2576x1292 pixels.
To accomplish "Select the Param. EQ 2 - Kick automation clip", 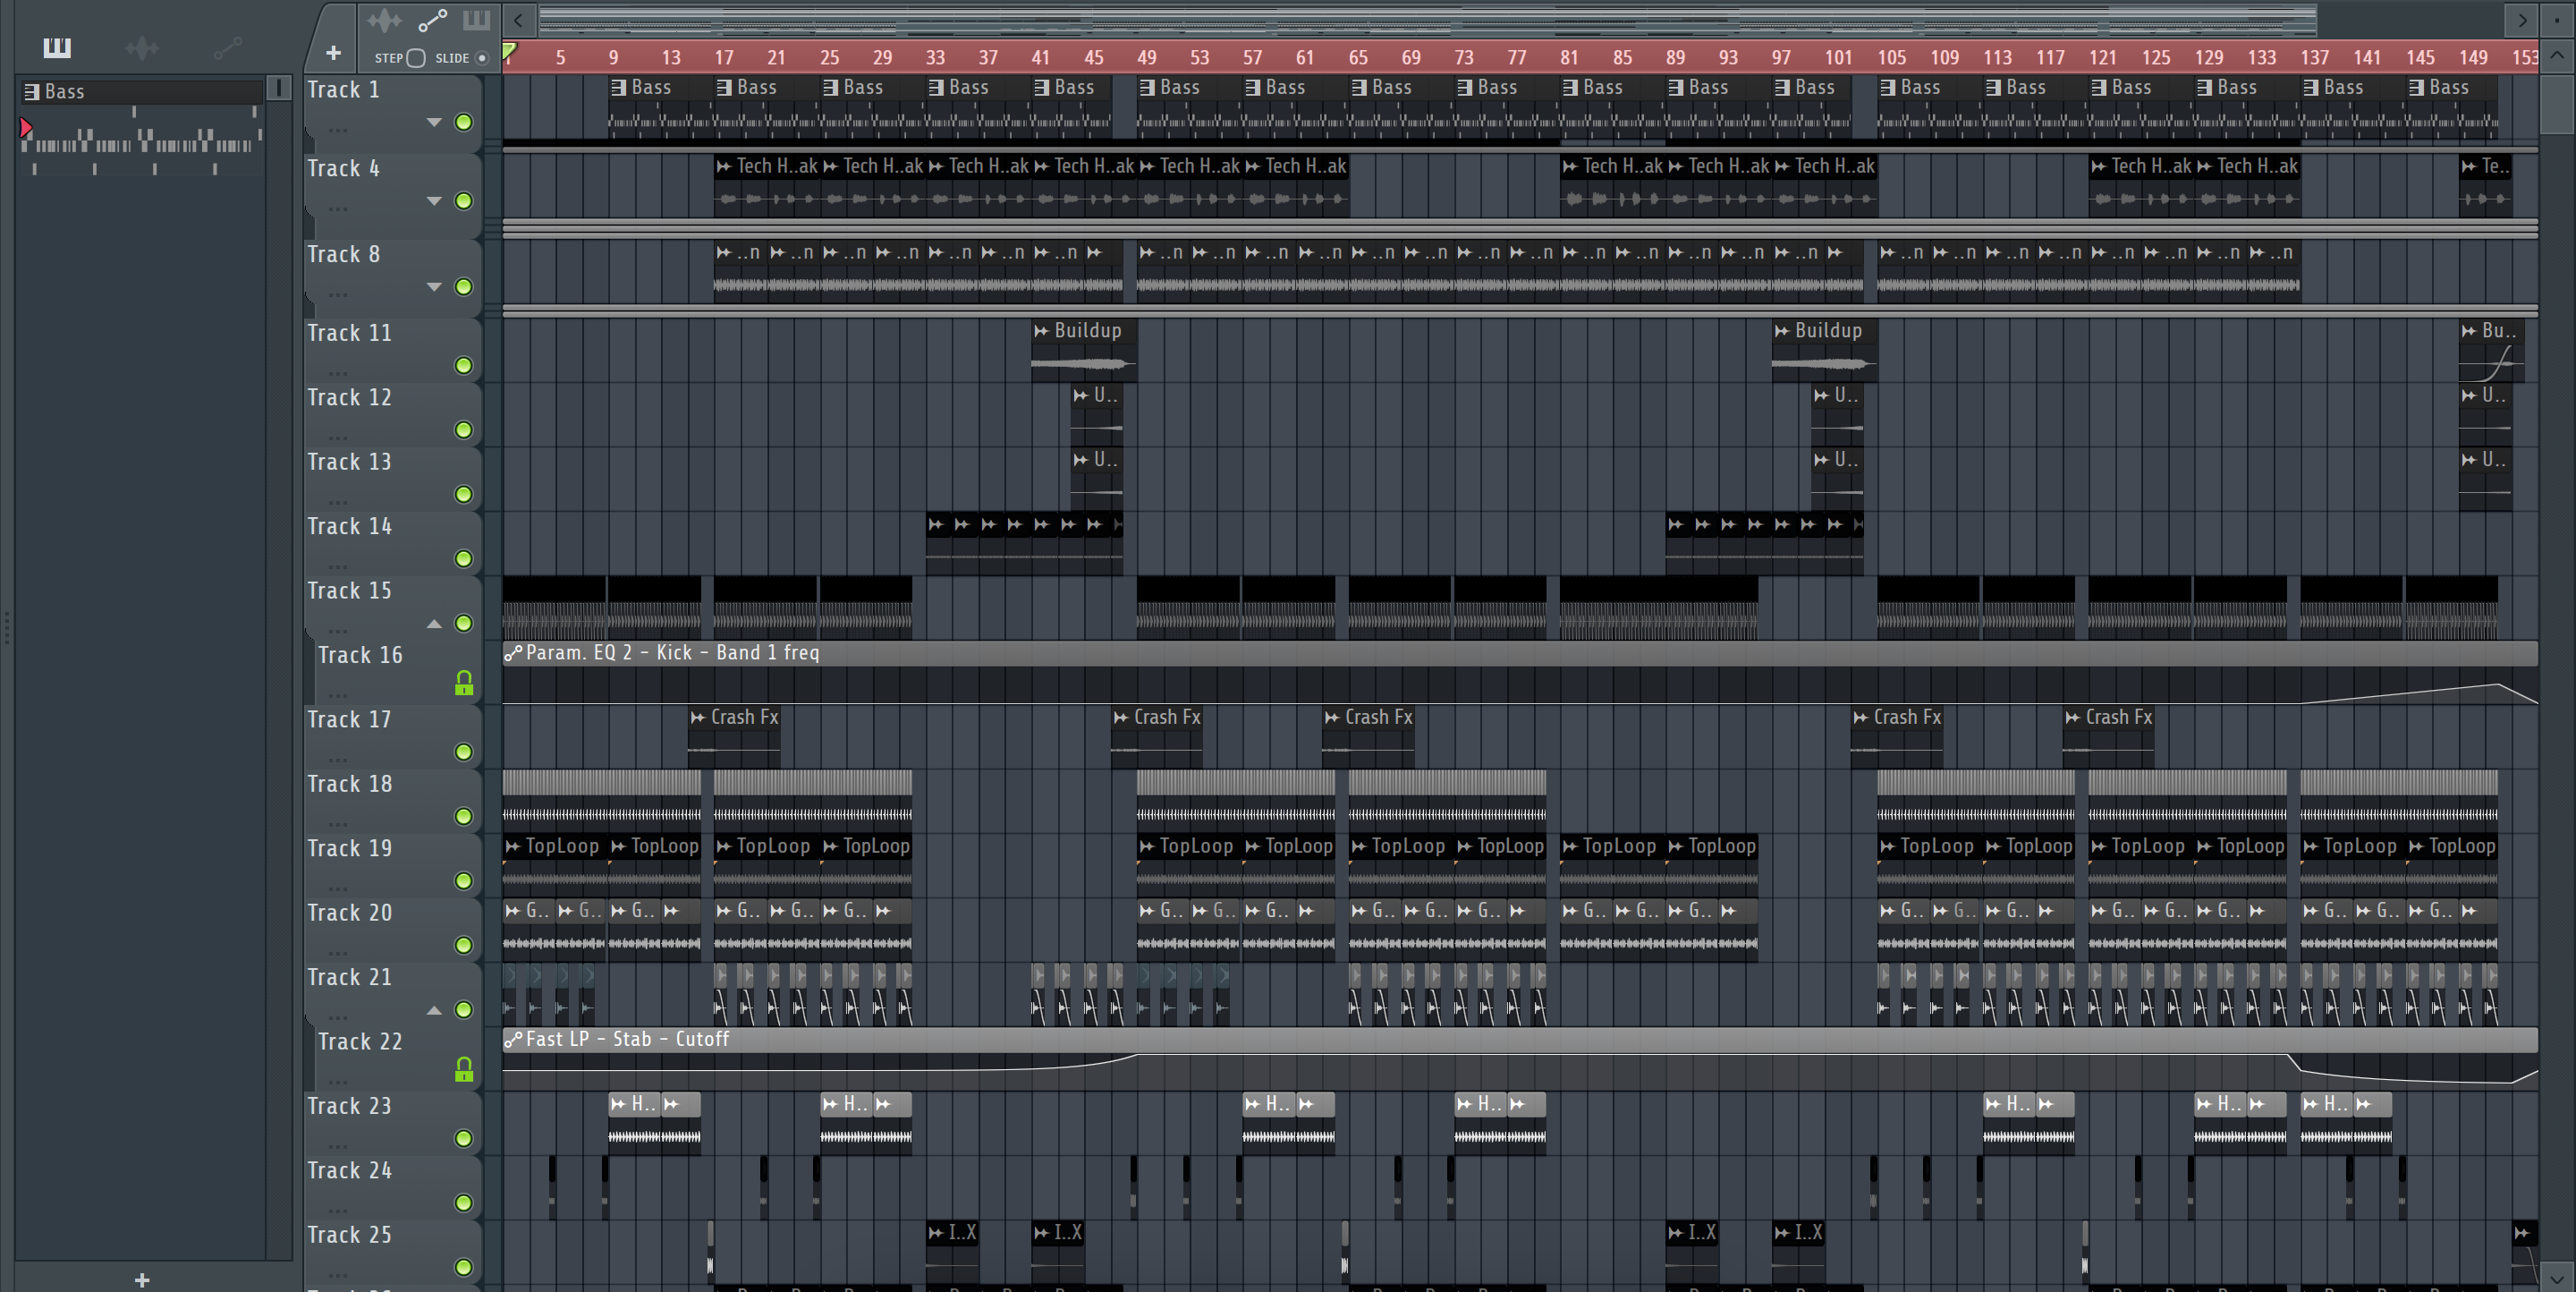I will coord(1520,672).
